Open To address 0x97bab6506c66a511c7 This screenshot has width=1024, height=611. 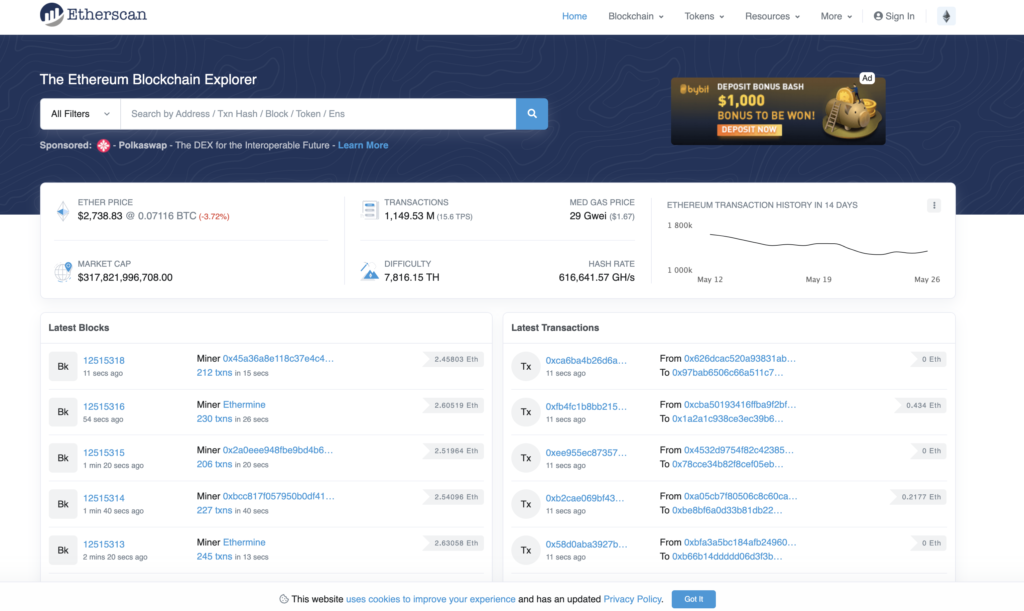point(728,373)
